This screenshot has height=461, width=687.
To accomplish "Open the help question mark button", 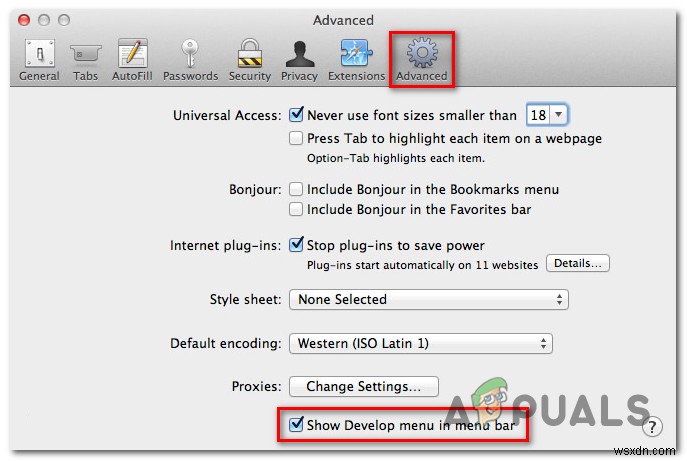I will [652, 426].
